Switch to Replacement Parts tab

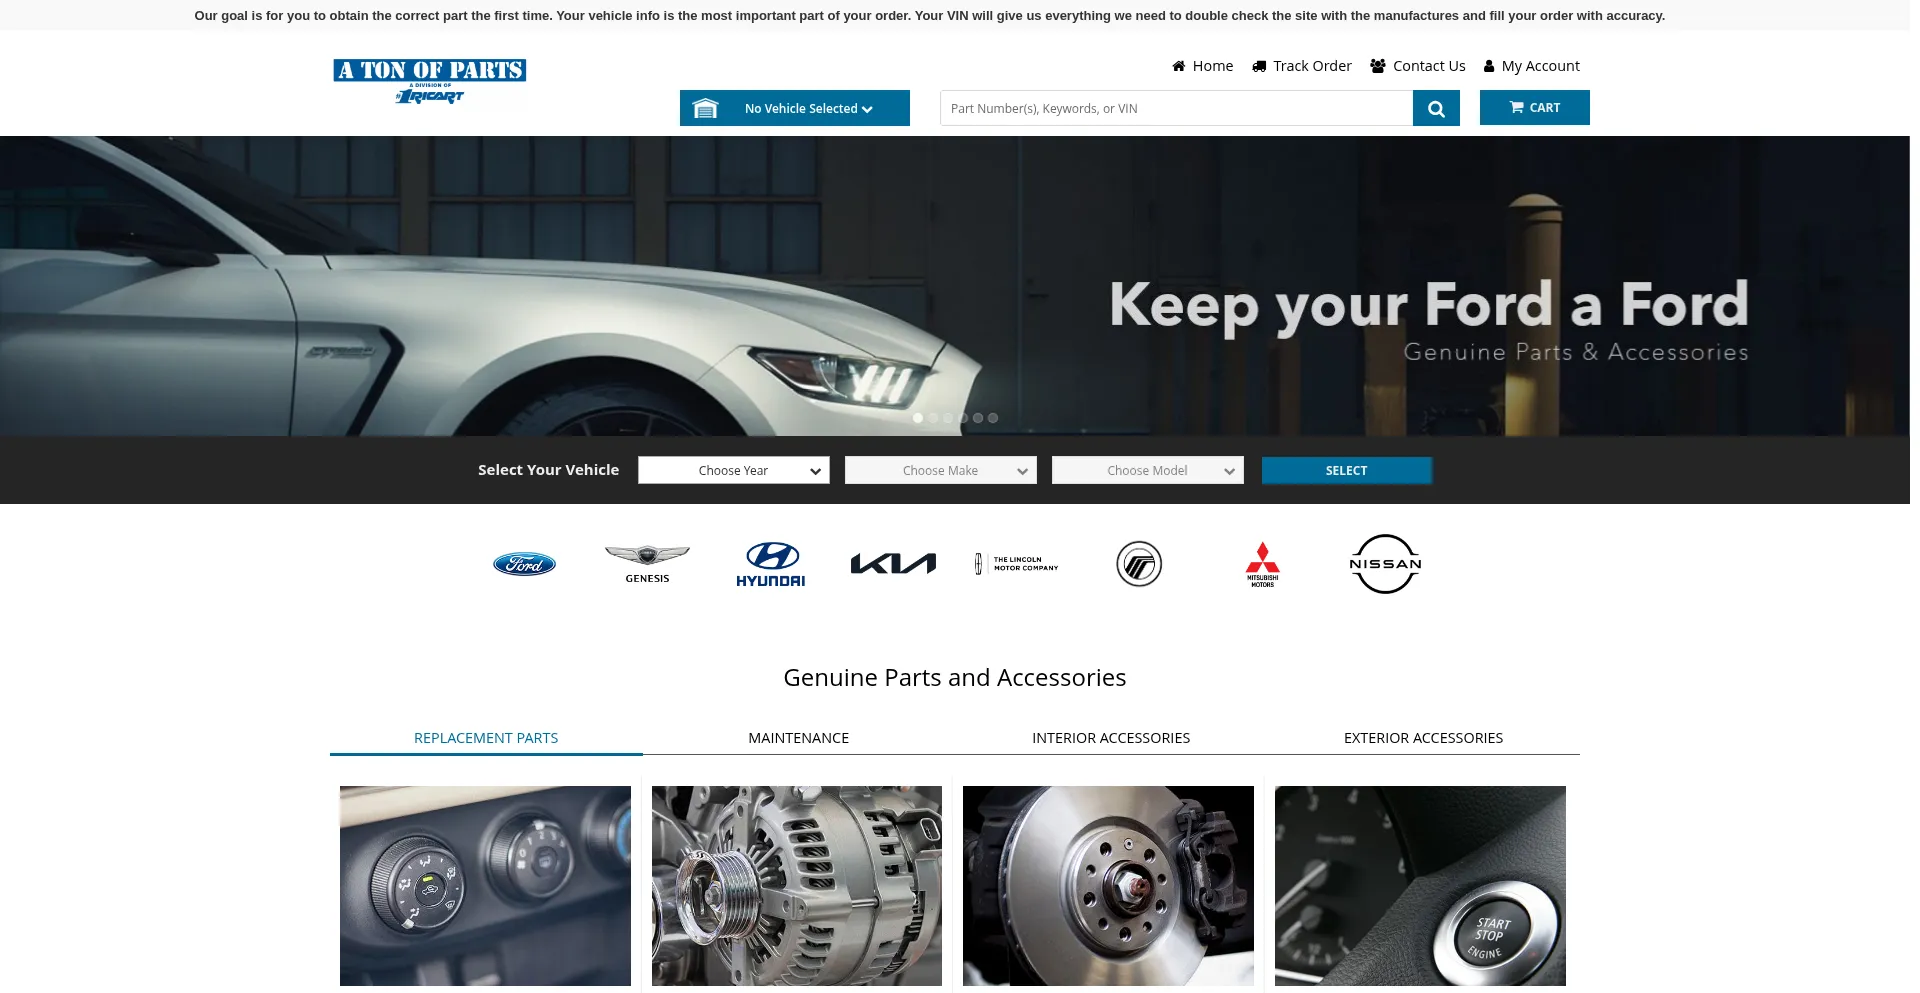(x=486, y=738)
